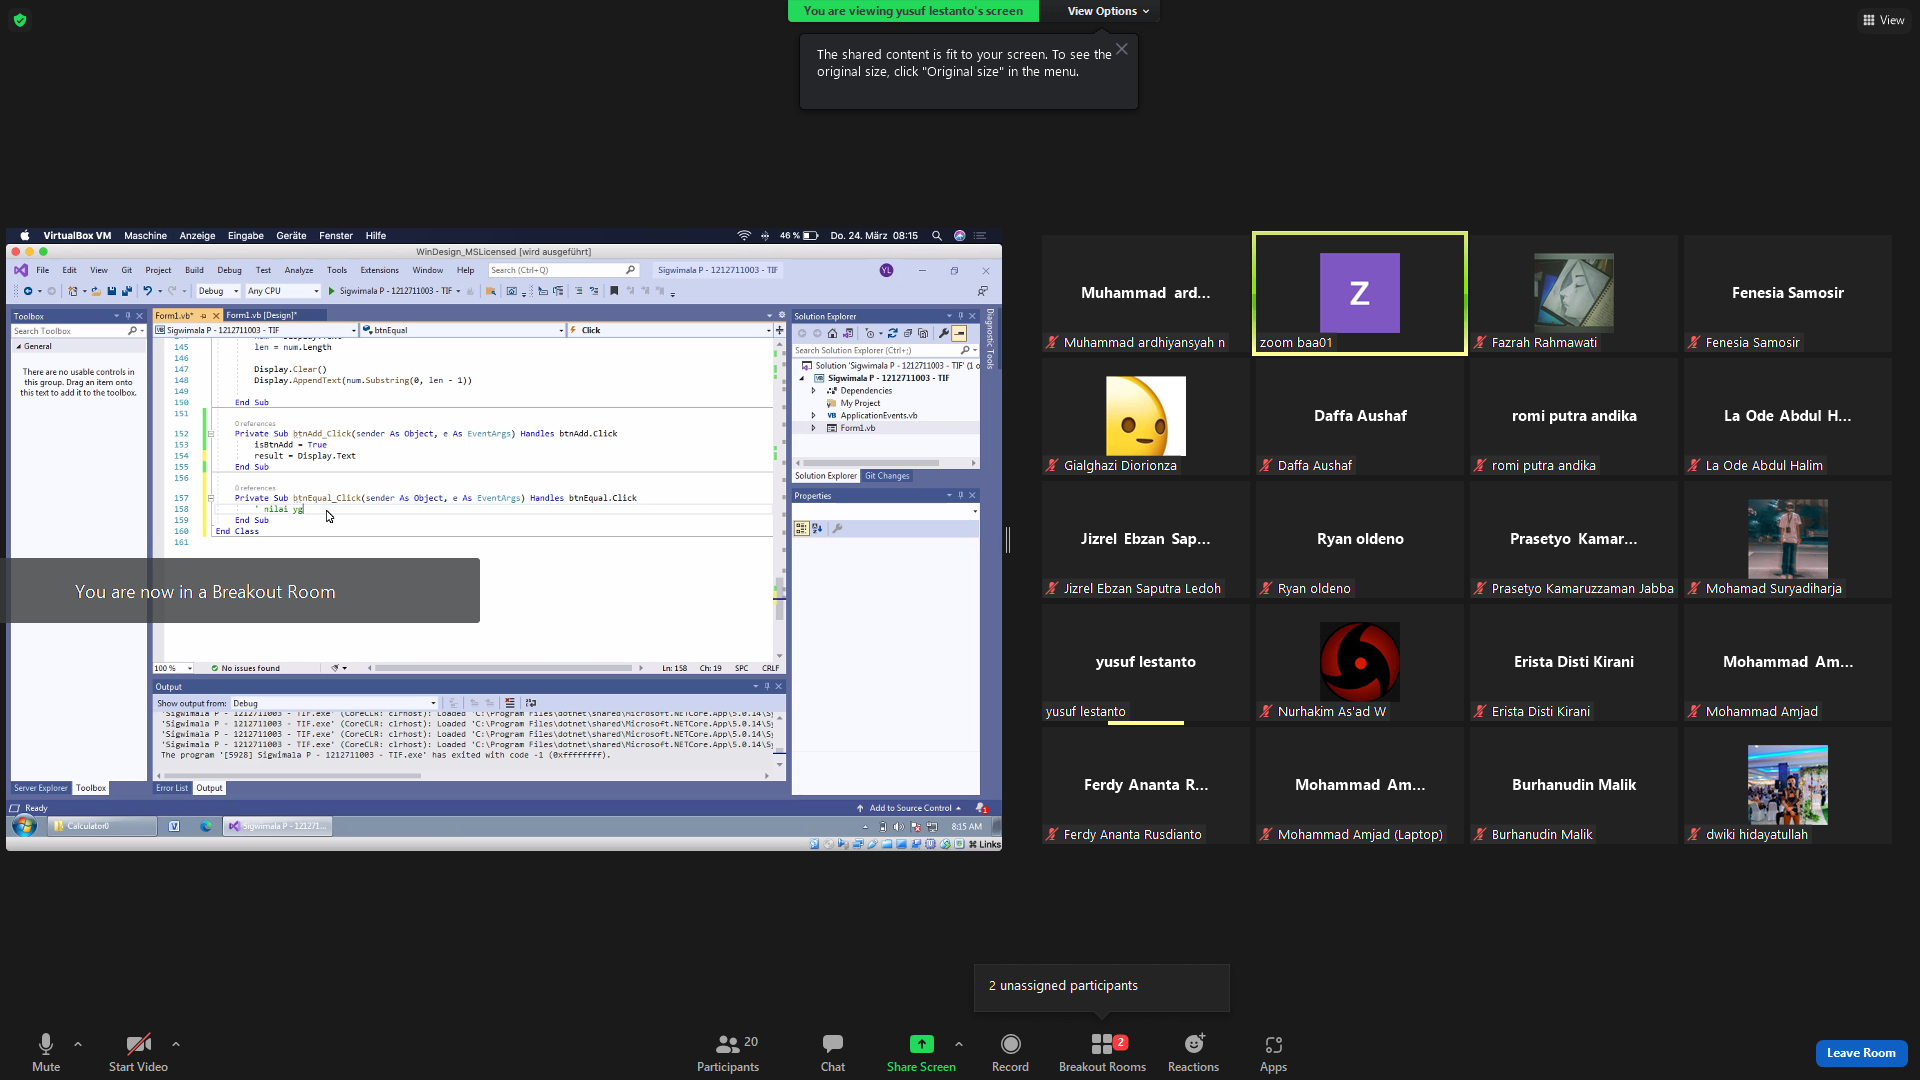Viewport: 1920px width, 1080px height.
Task: Open share options arrow next to Share Screen
Action: point(959,1044)
